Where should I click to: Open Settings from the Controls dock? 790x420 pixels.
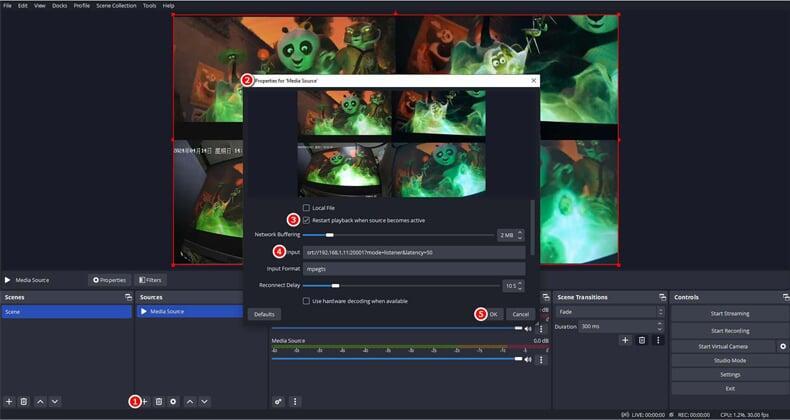pos(730,375)
